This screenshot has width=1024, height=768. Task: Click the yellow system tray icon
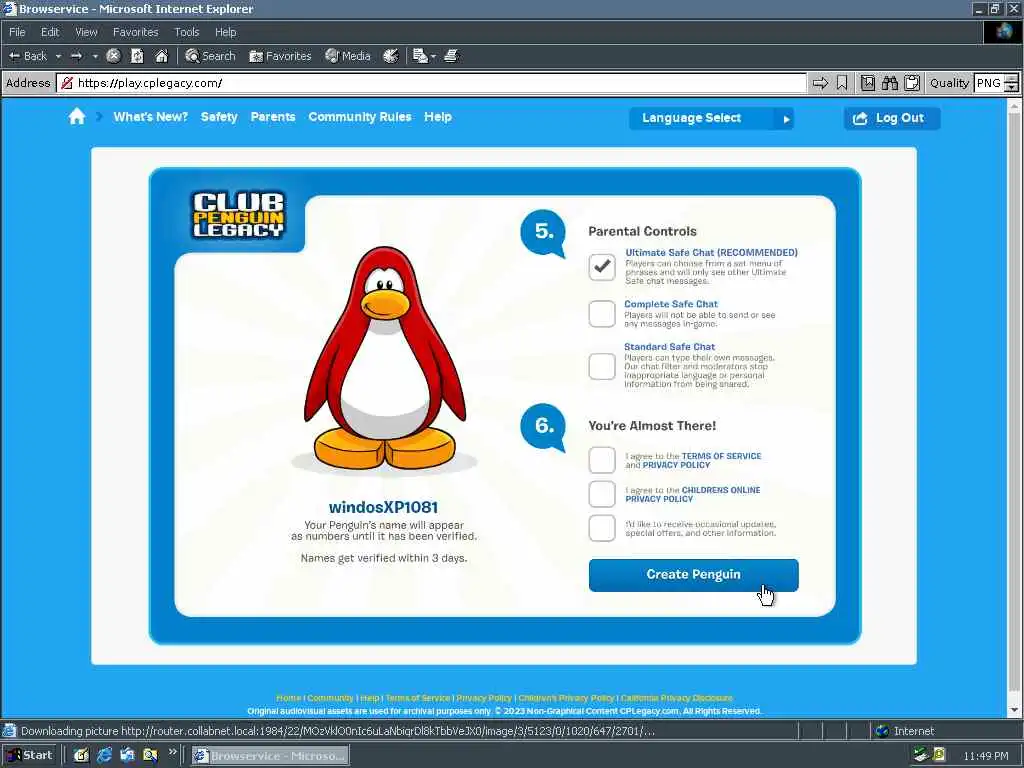point(939,755)
